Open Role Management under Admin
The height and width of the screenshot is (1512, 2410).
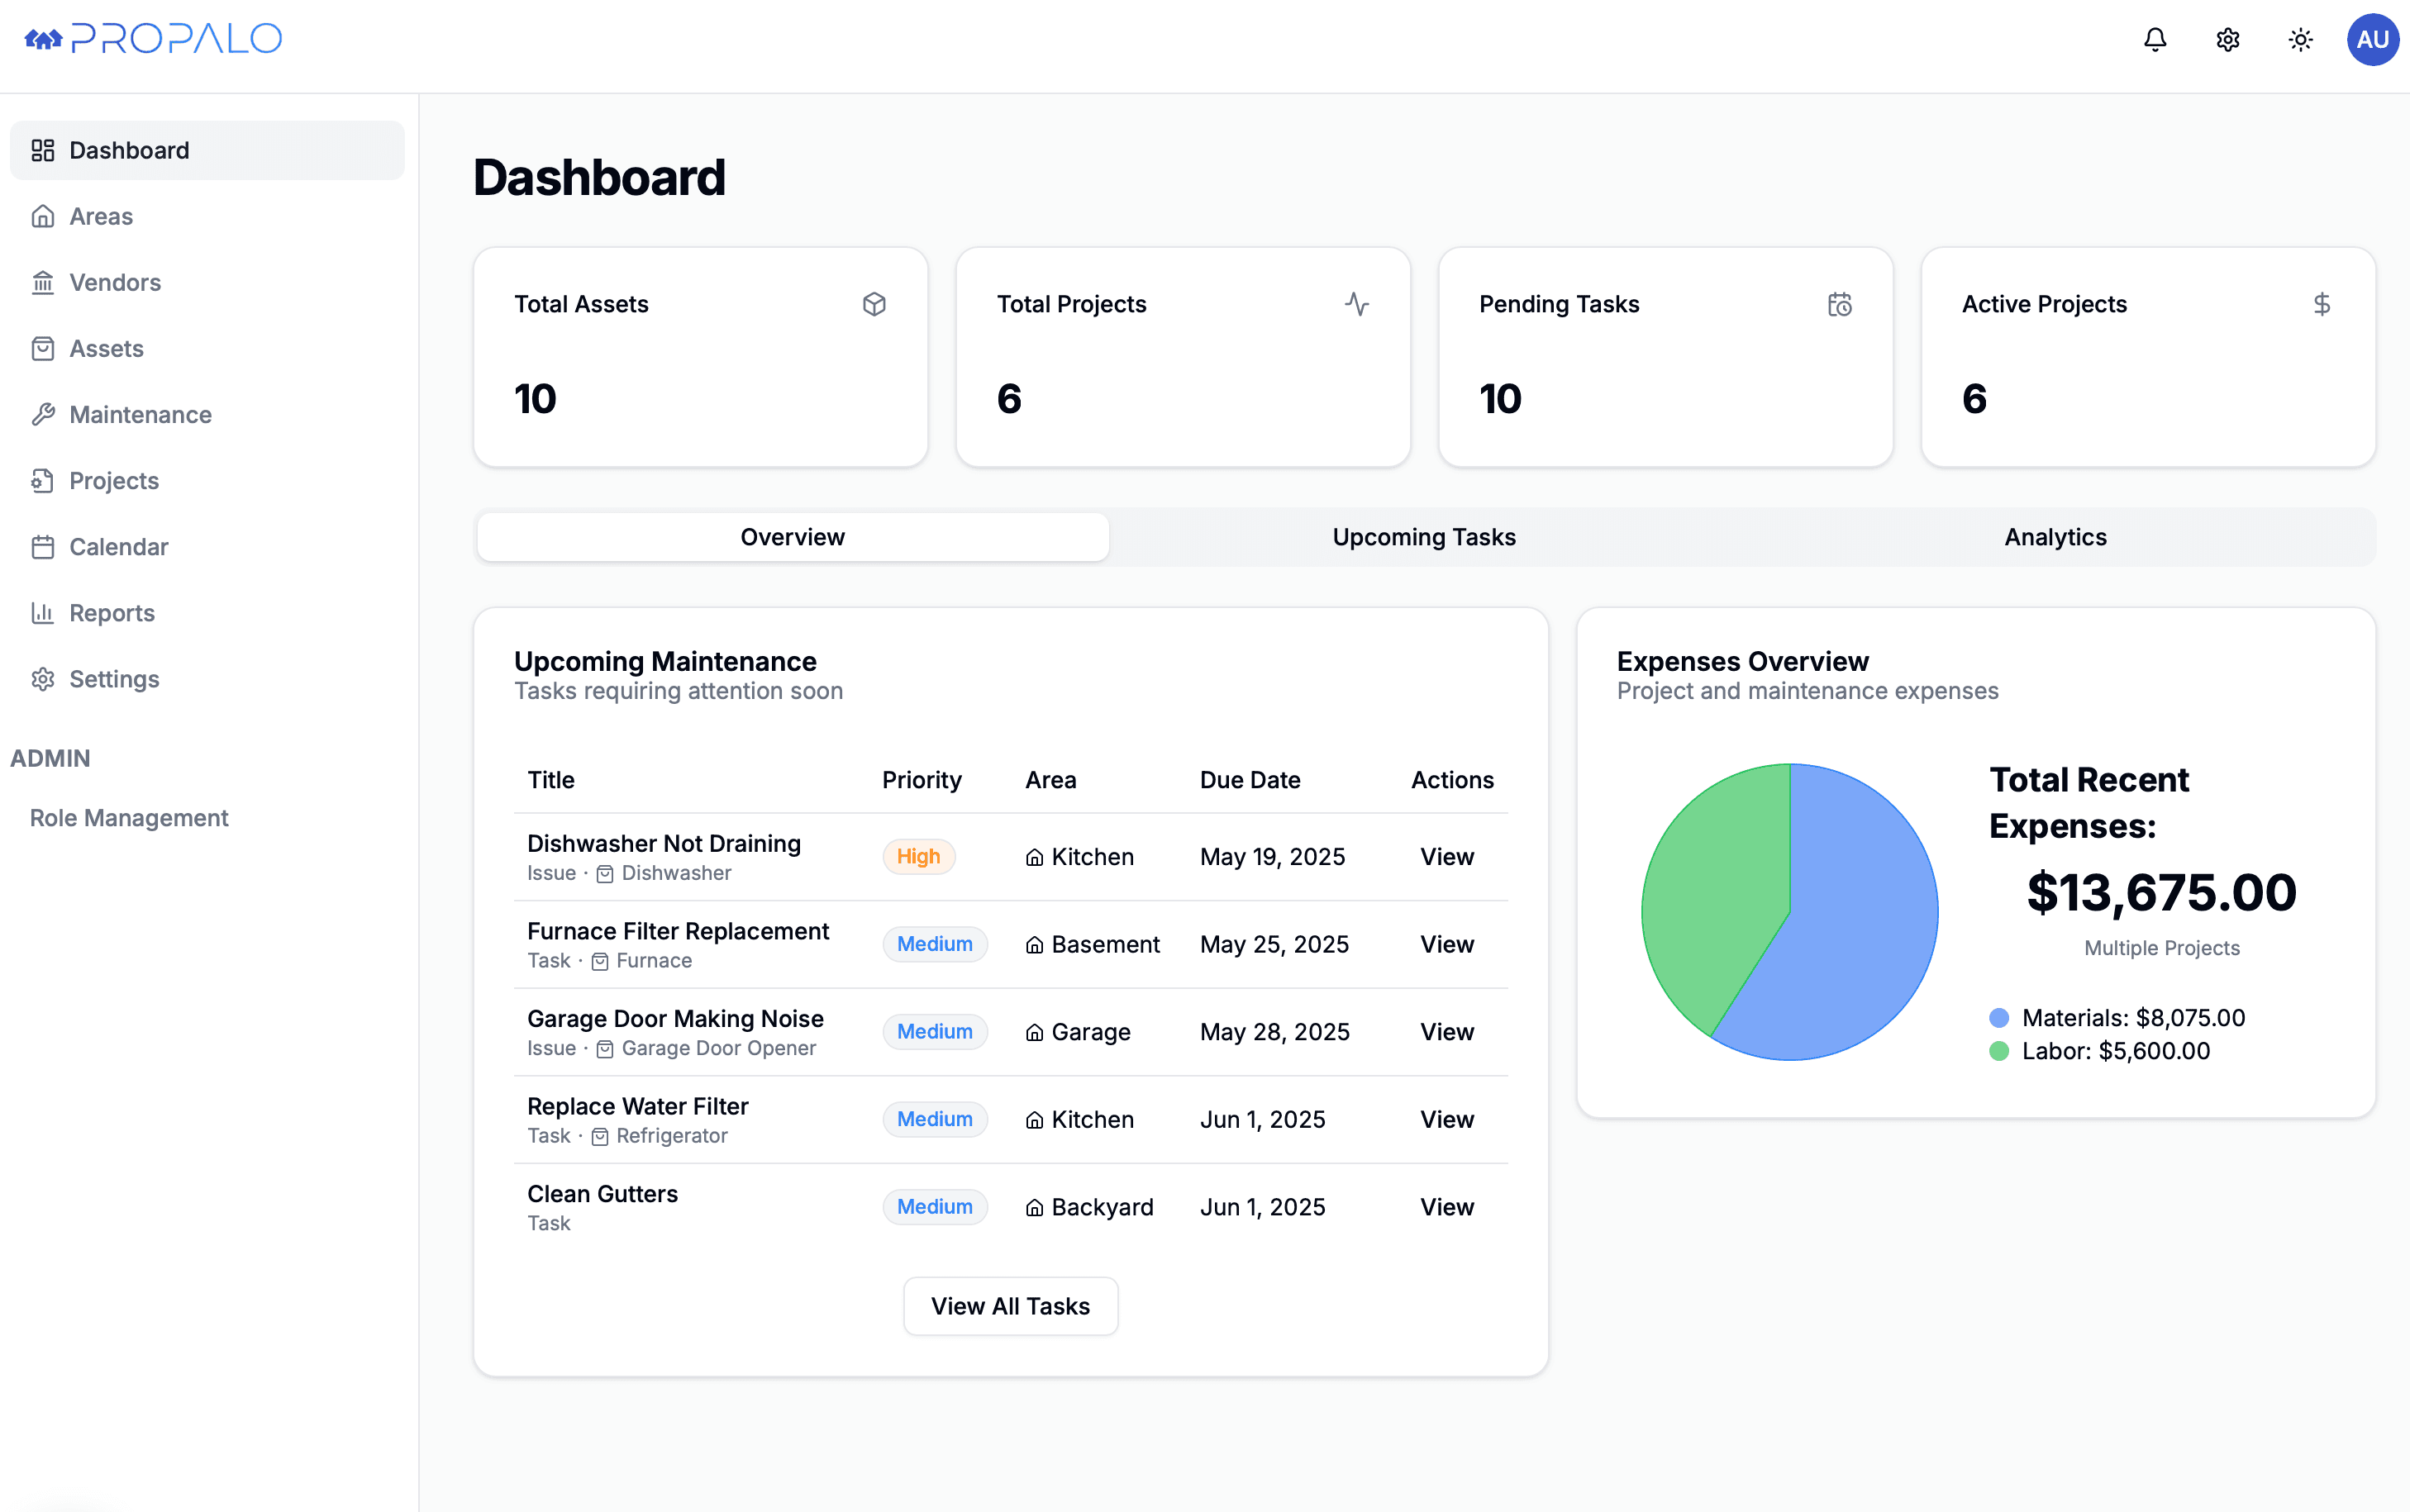[x=129, y=818]
